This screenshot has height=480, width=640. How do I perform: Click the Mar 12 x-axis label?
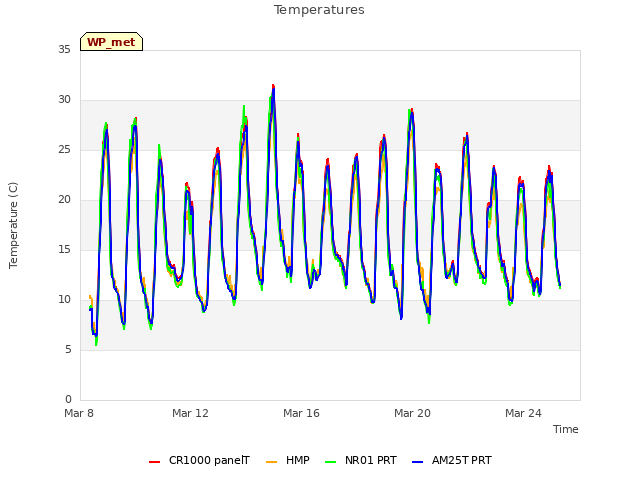[190, 413]
